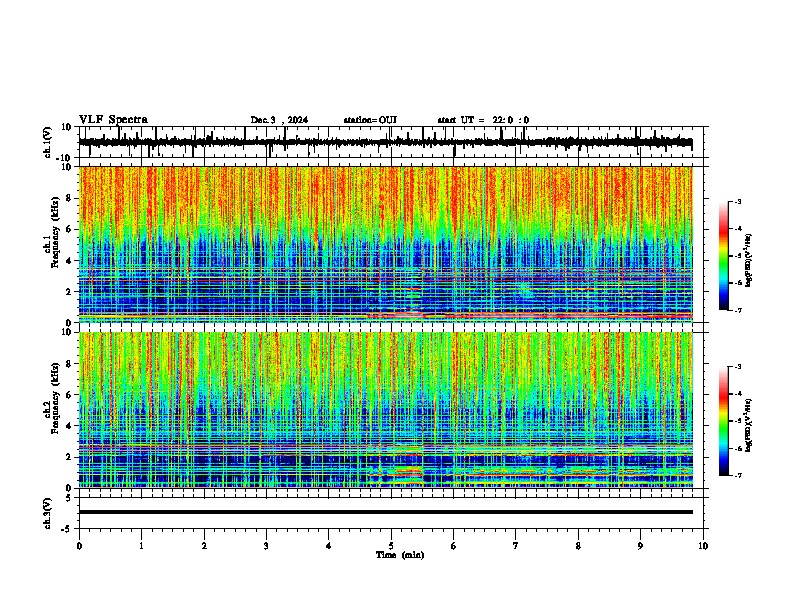
Task: Click the "4" kHz tick on ch.1 frequency axis
Action: 69,261
